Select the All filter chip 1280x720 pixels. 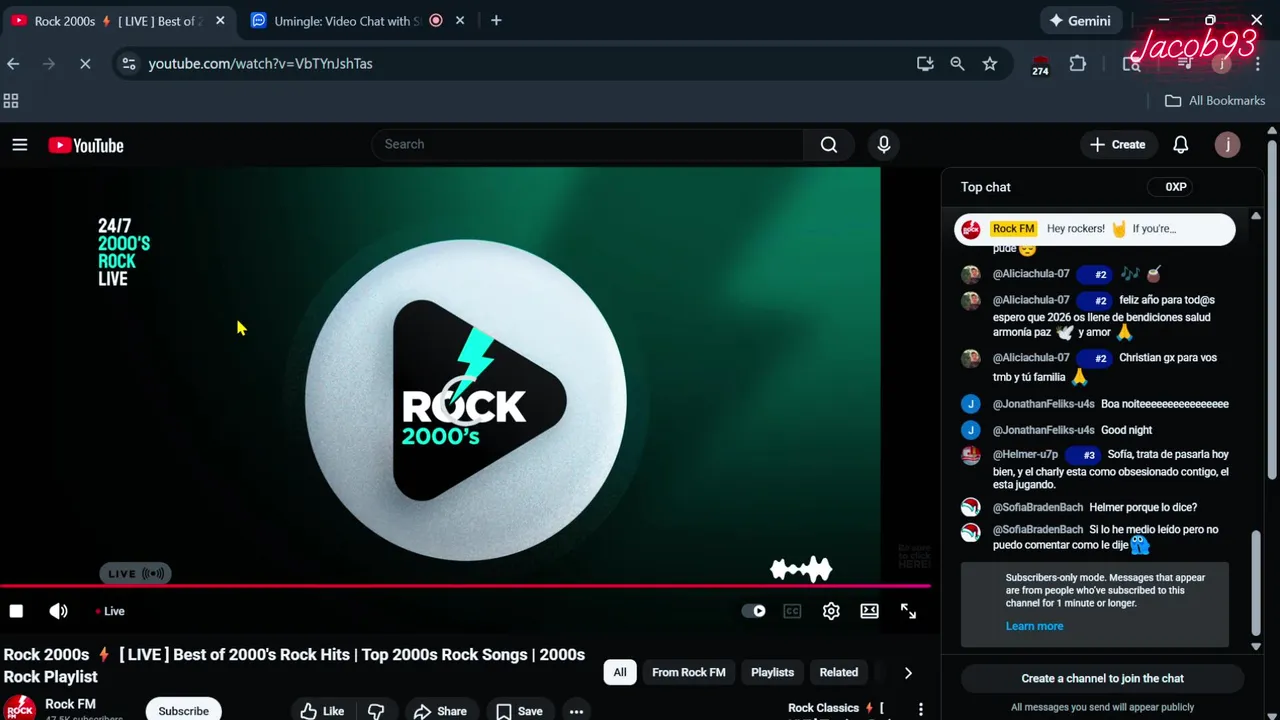pos(620,672)
